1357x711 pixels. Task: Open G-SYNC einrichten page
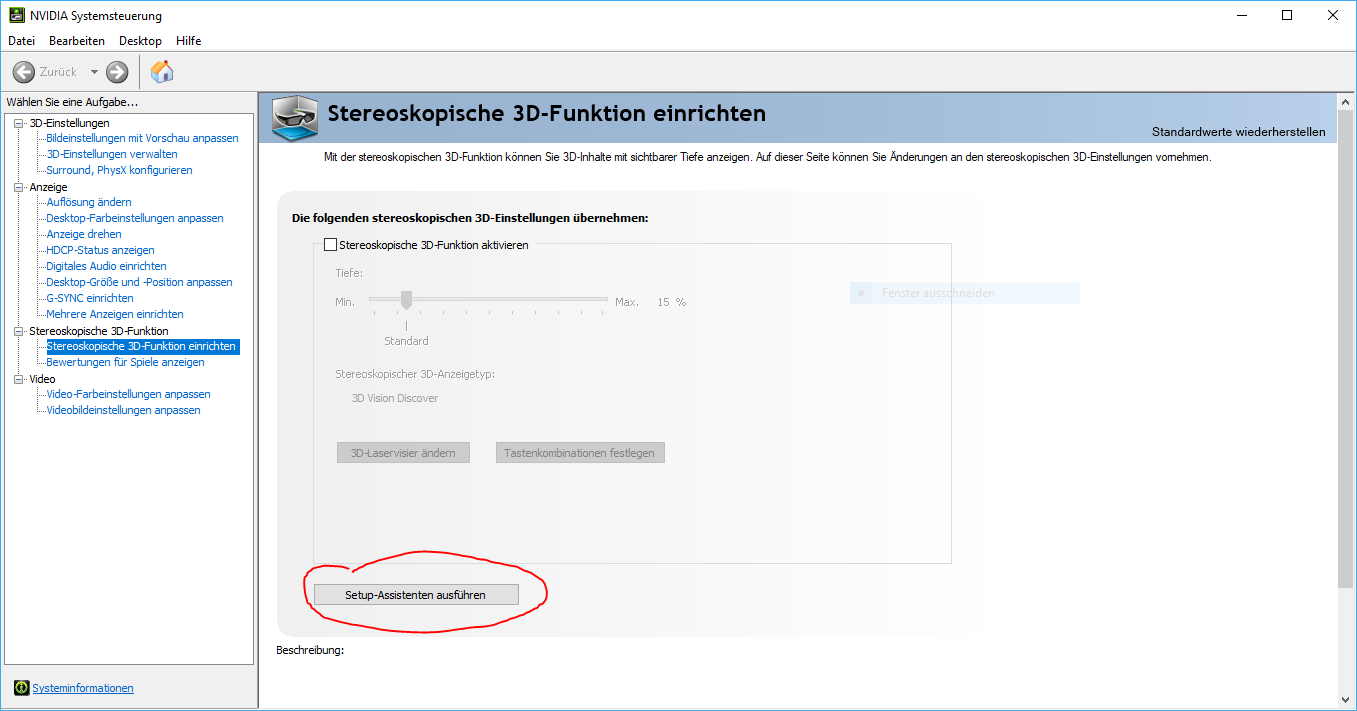[90, 298]
